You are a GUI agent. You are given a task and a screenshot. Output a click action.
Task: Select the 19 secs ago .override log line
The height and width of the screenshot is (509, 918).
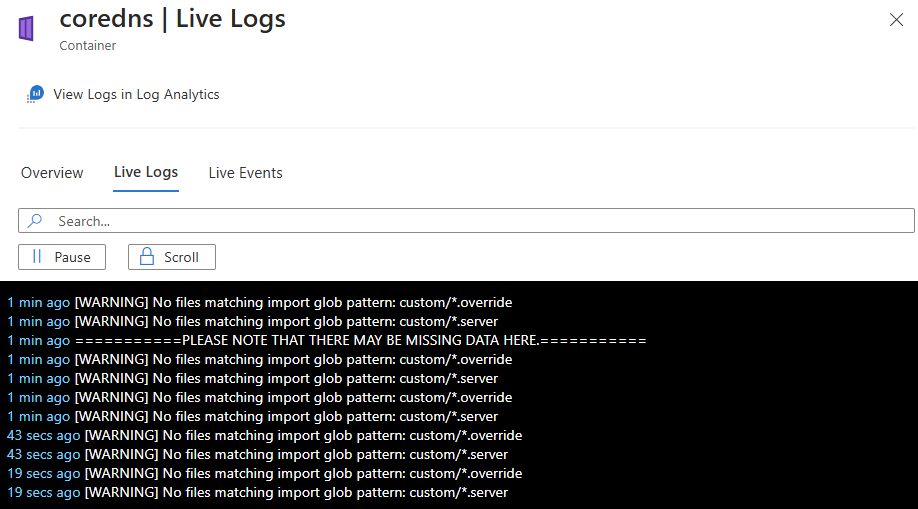(265, 473)
